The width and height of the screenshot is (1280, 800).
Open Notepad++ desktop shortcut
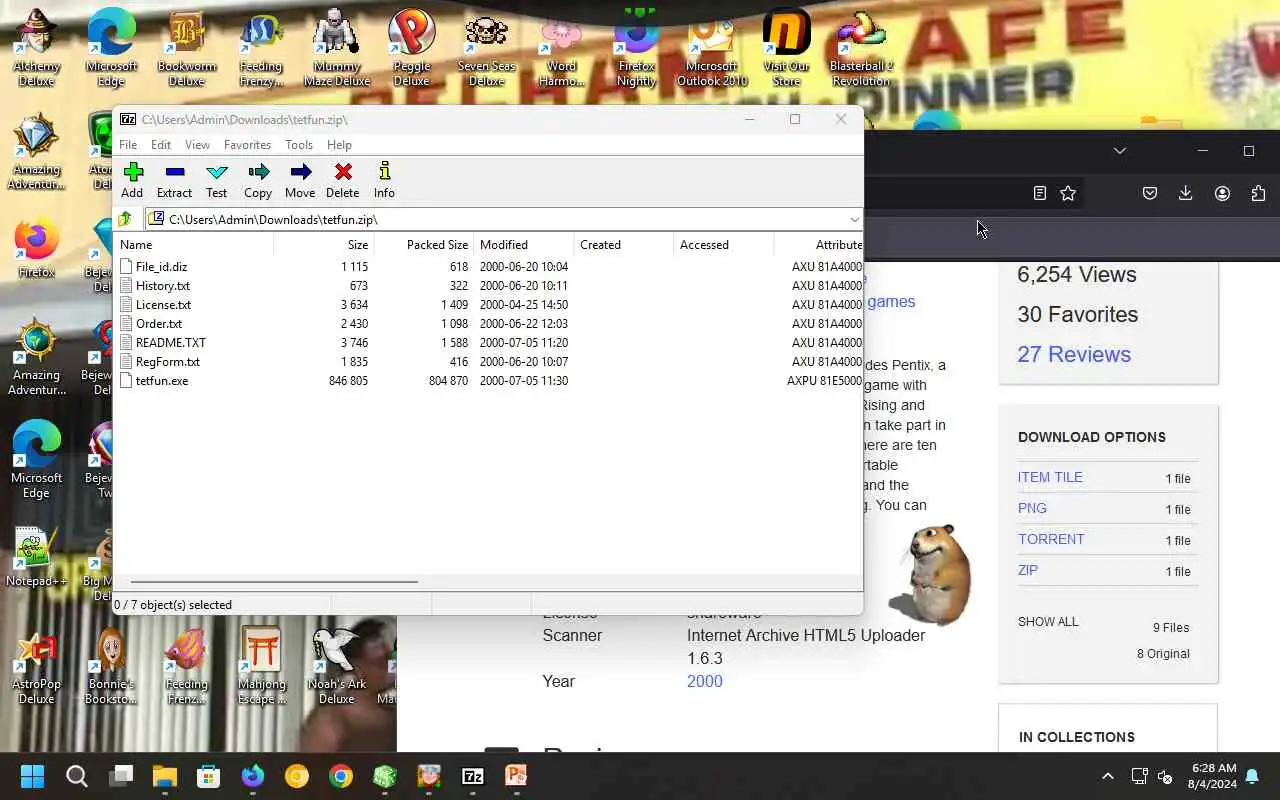click(36, 557)
